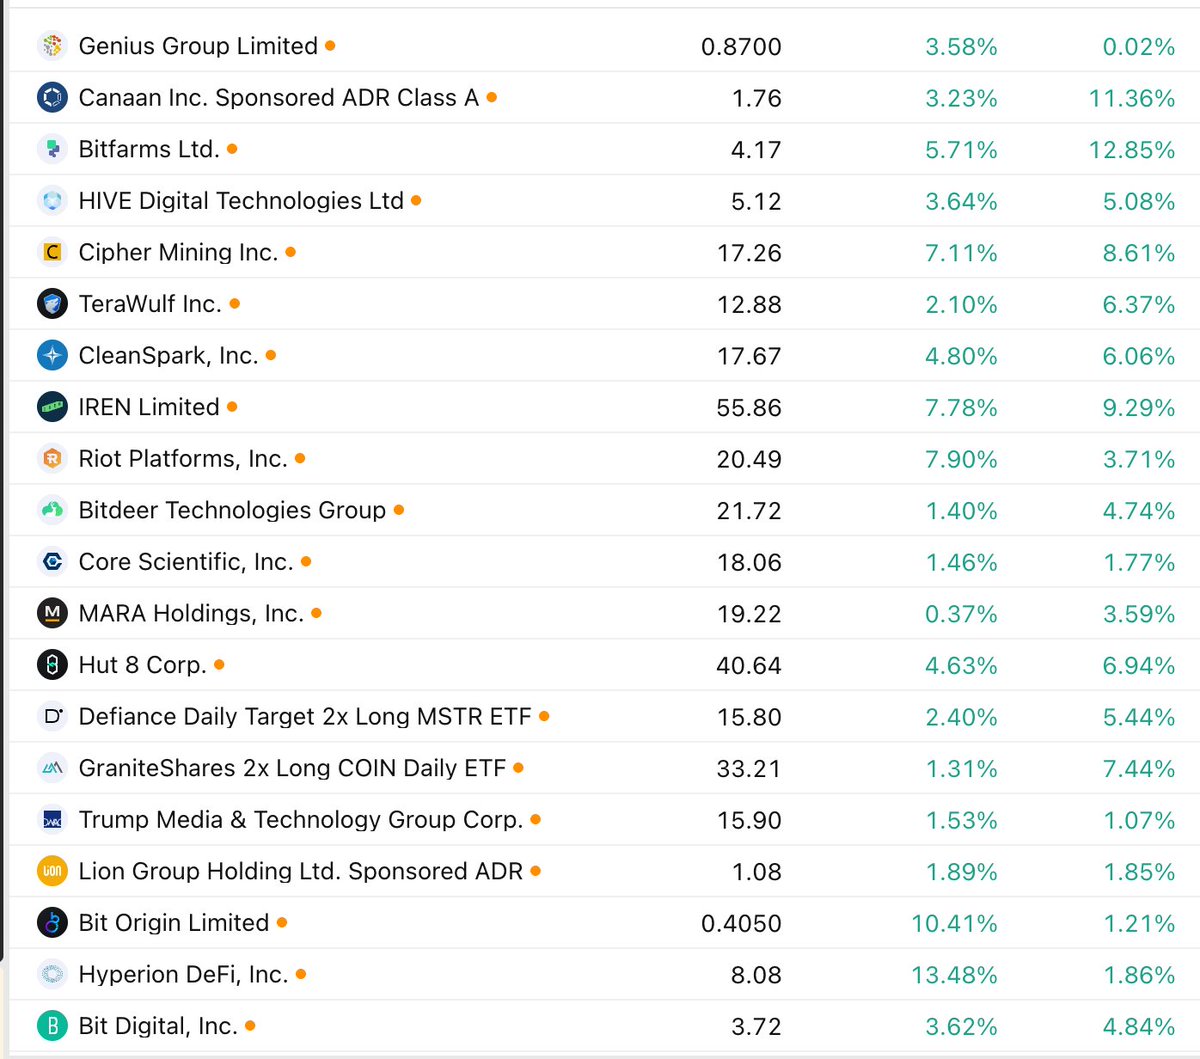Viewport: 1200px width, 1059px height.
Task: Click Trump Media 1.07% value
Action: coord(1139,821)
